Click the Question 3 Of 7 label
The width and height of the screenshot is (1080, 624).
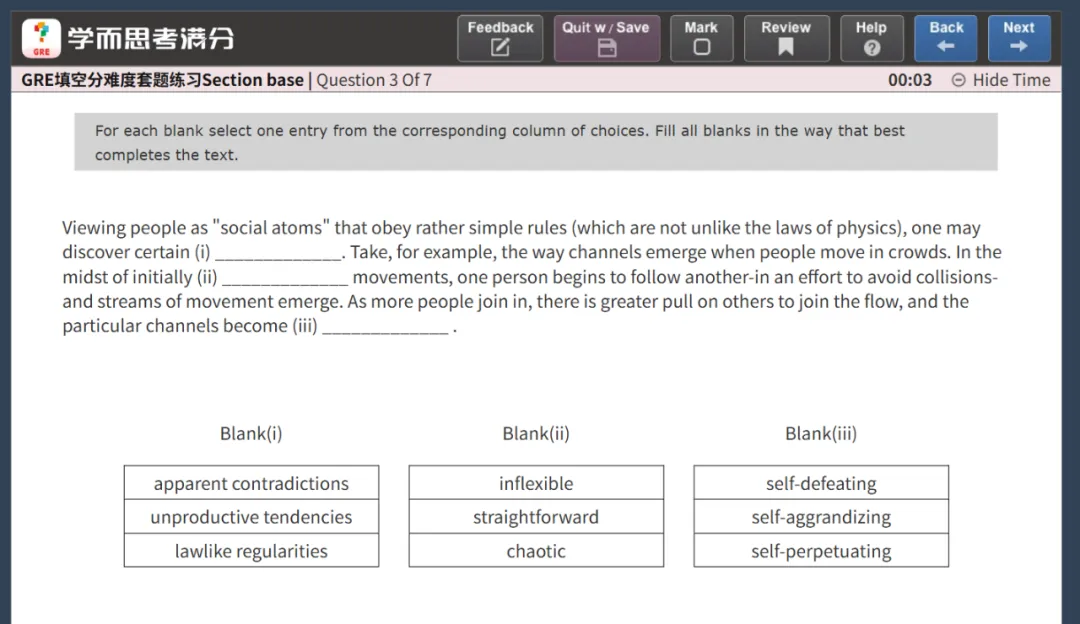coord(374,80)
